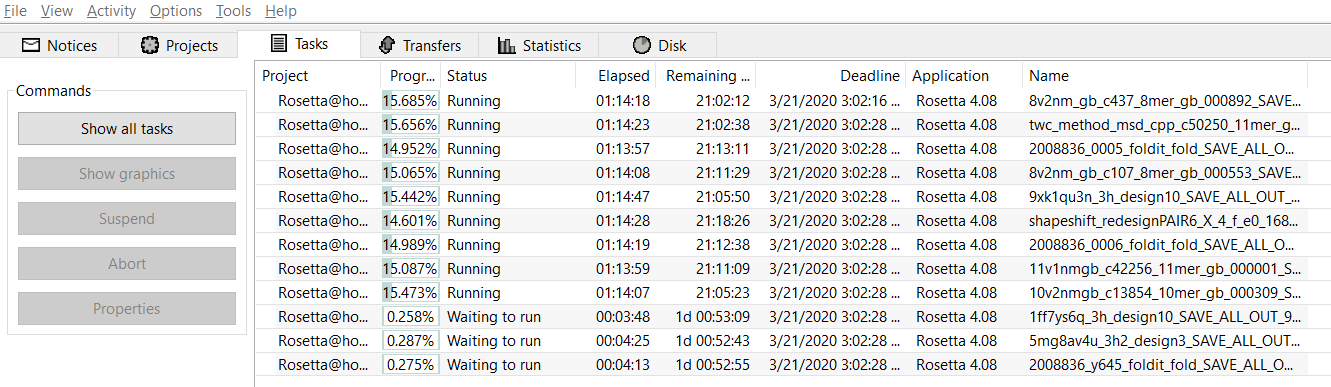Switch to the Transfers tab label

432,45
